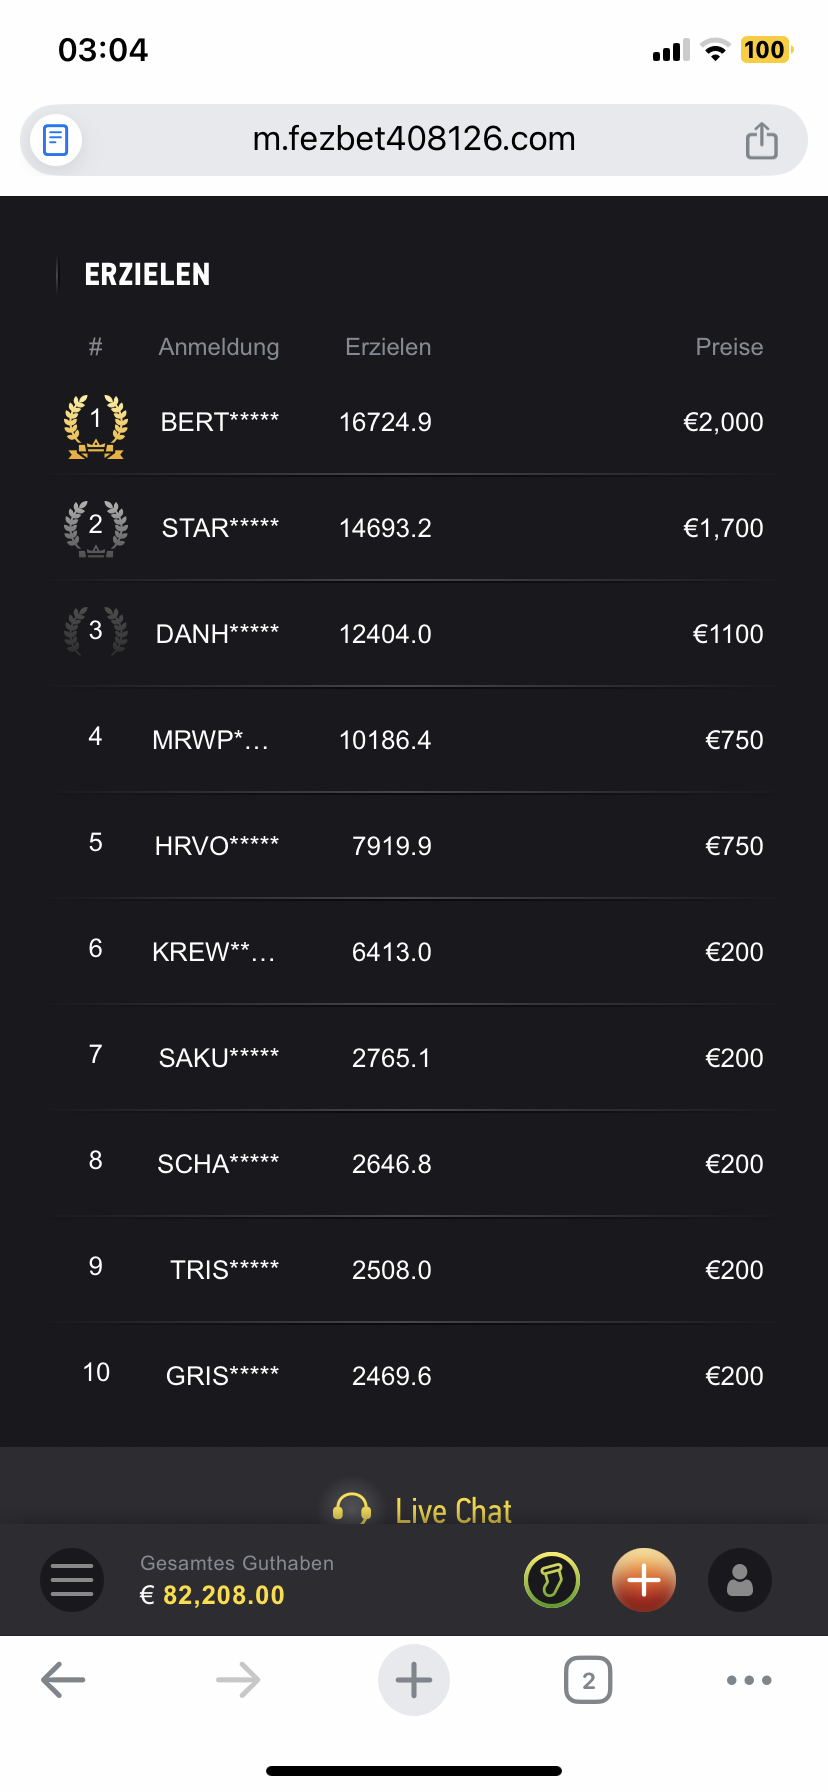Screen dimensions: 828x1792
Task: Tap the Live Chat headset icon
Action: tap(352, 1508)
